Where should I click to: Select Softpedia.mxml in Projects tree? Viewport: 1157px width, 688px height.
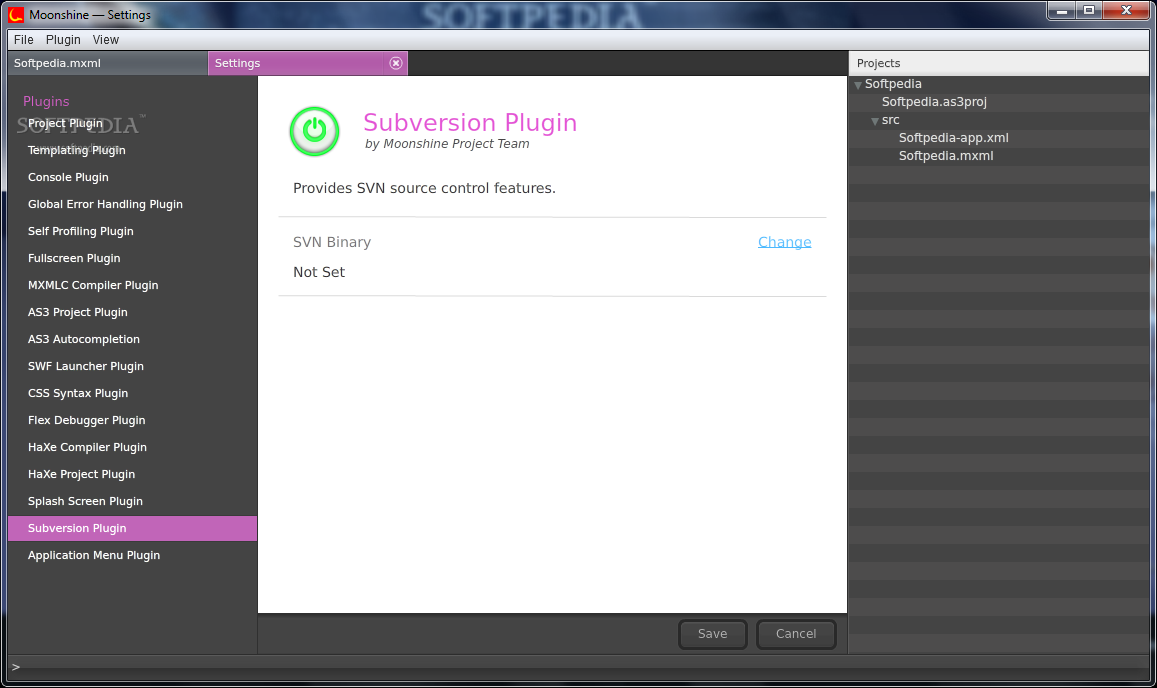coord(998,156)
